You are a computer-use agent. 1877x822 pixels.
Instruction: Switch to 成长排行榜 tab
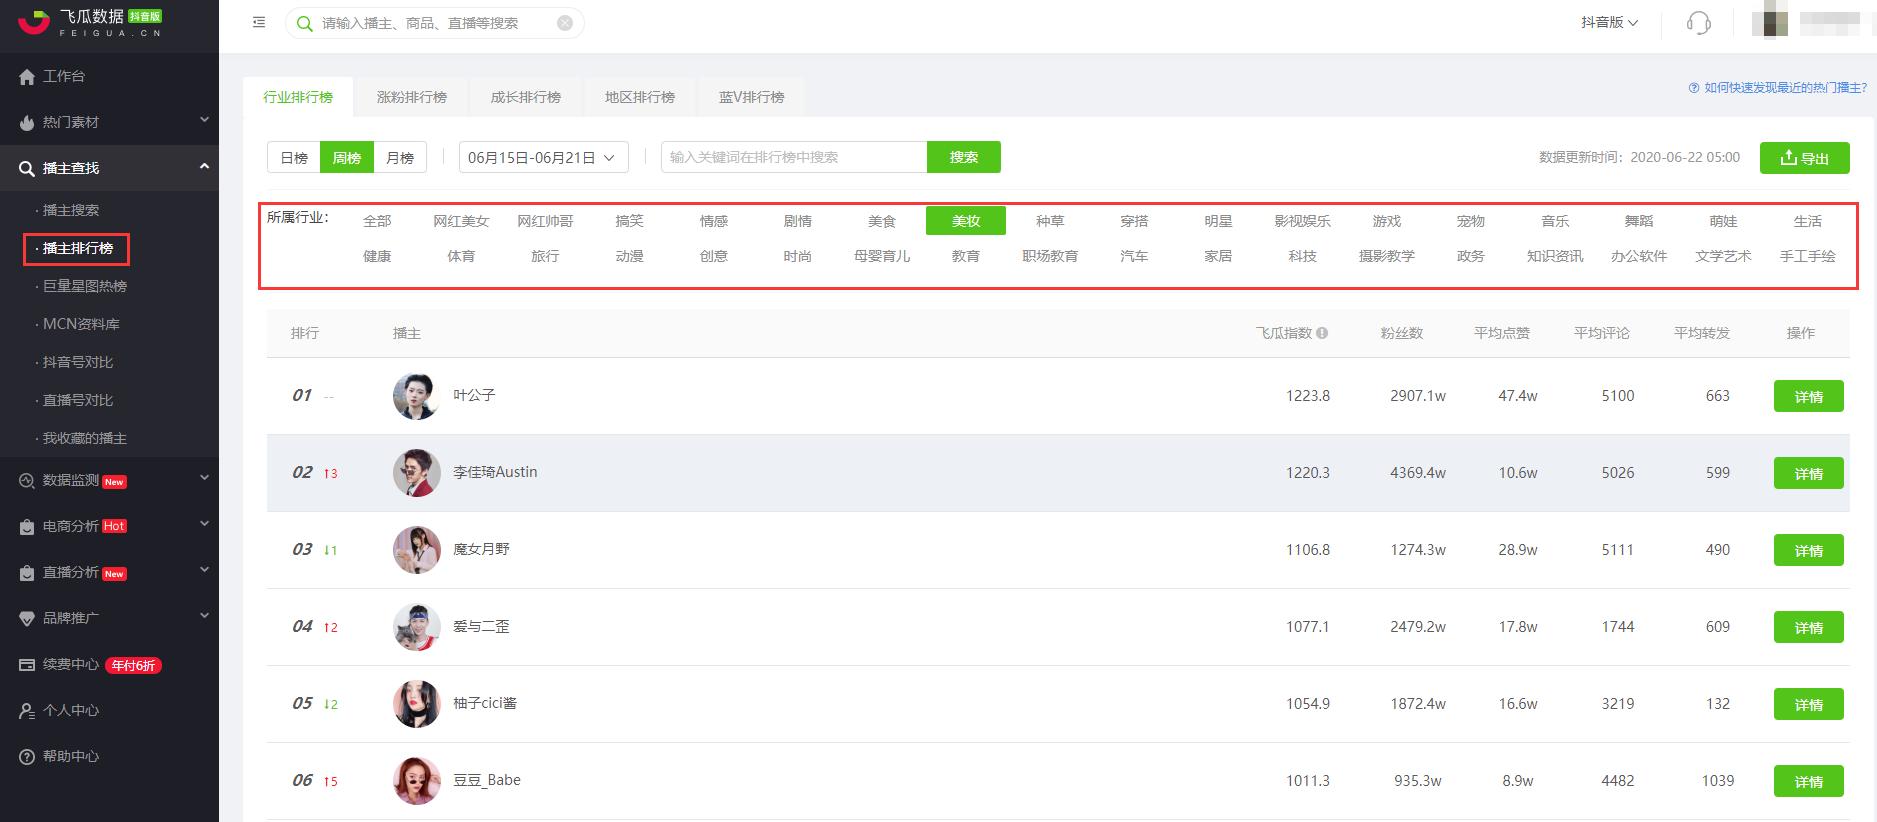526,97
